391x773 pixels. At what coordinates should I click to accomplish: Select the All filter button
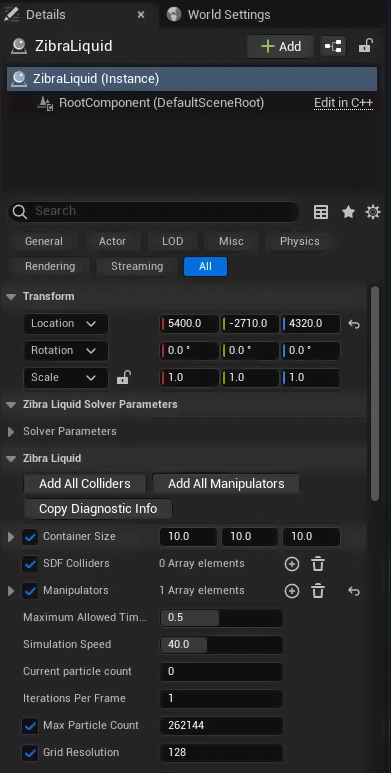click(205, 267)
